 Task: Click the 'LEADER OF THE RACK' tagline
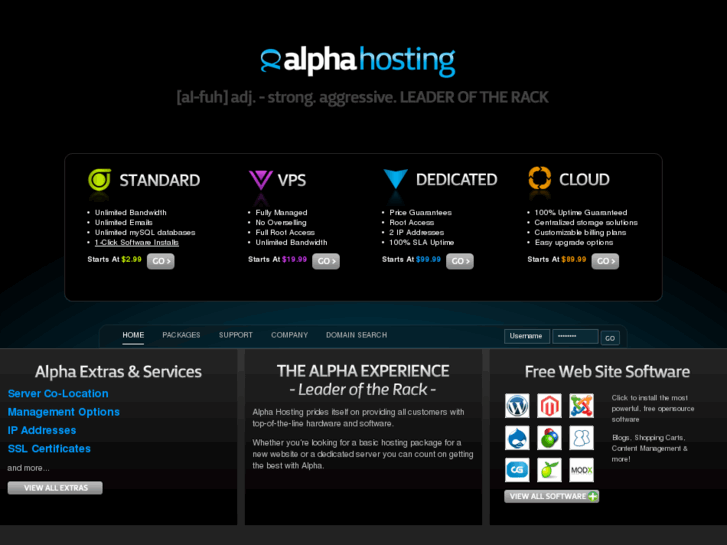click(474, 97)
